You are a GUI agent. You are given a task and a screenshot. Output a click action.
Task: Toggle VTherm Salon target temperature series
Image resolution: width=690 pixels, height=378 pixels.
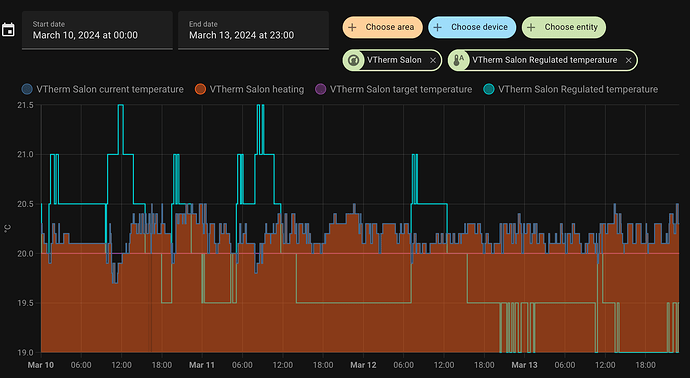394,89
